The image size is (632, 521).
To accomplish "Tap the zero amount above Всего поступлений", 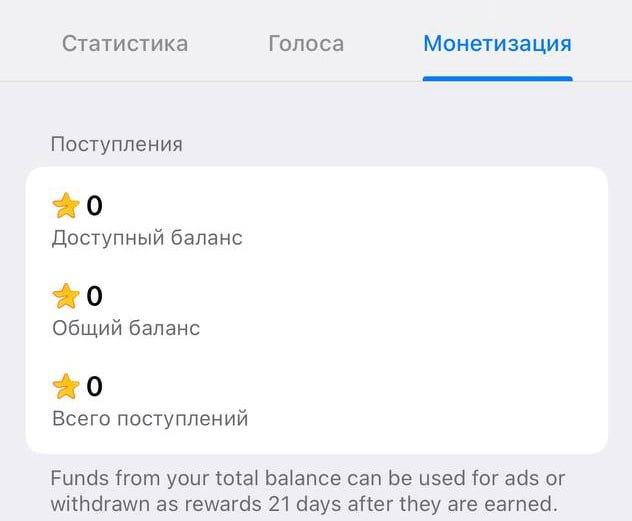I will click(95, 386).
